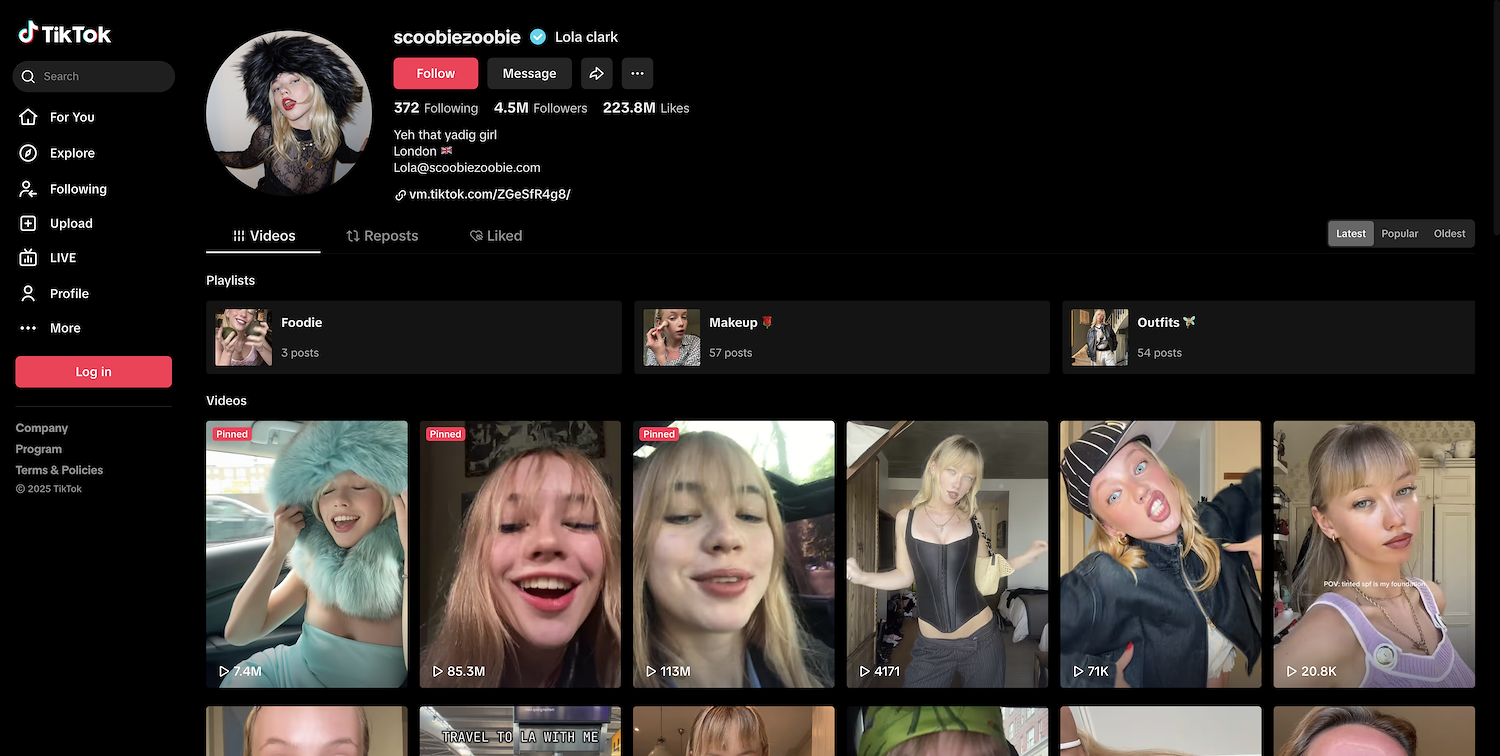
Task: Switch to the Reposts tab
Action: (382, 236)
